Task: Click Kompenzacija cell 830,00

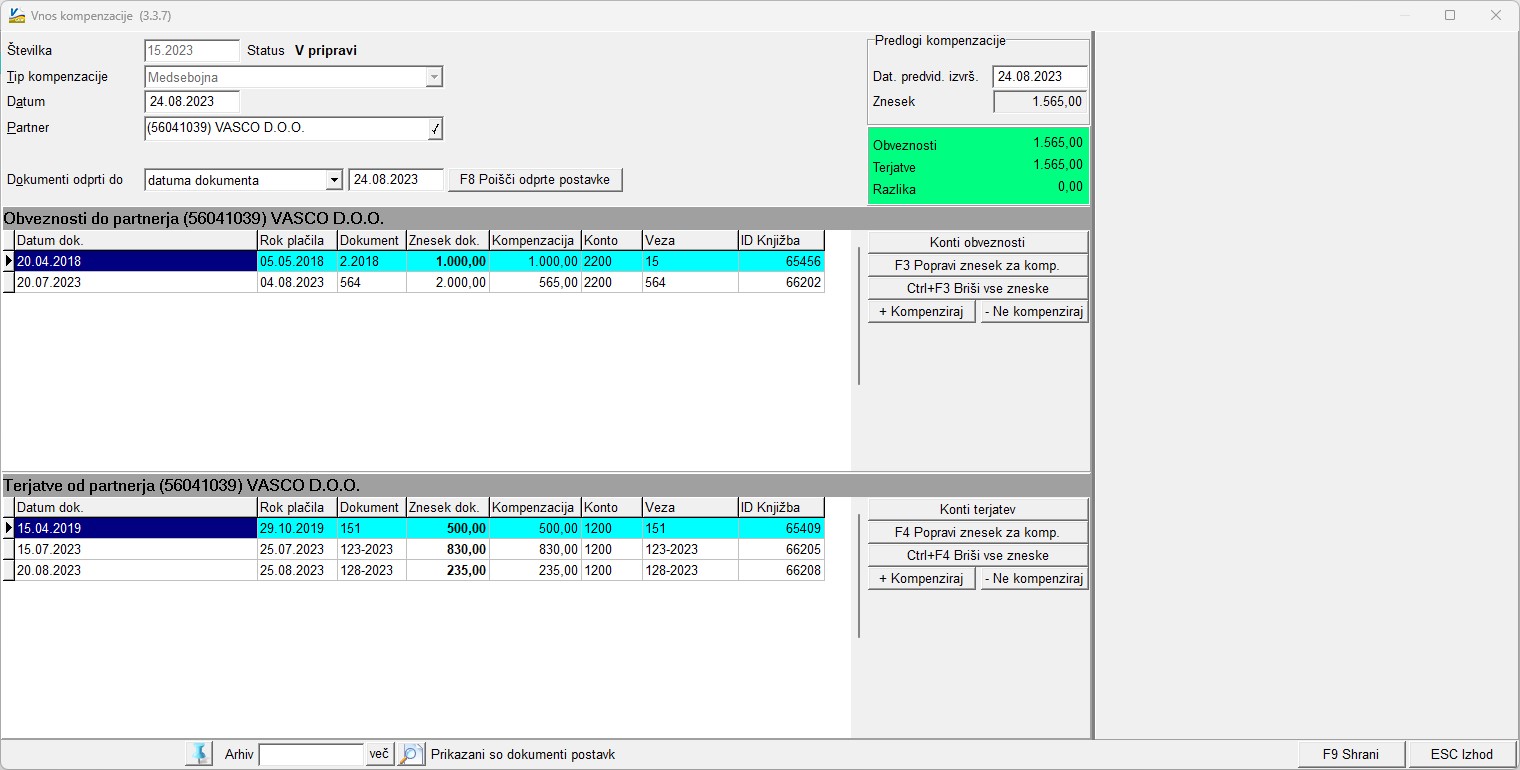Action: [x=535, y=549]
